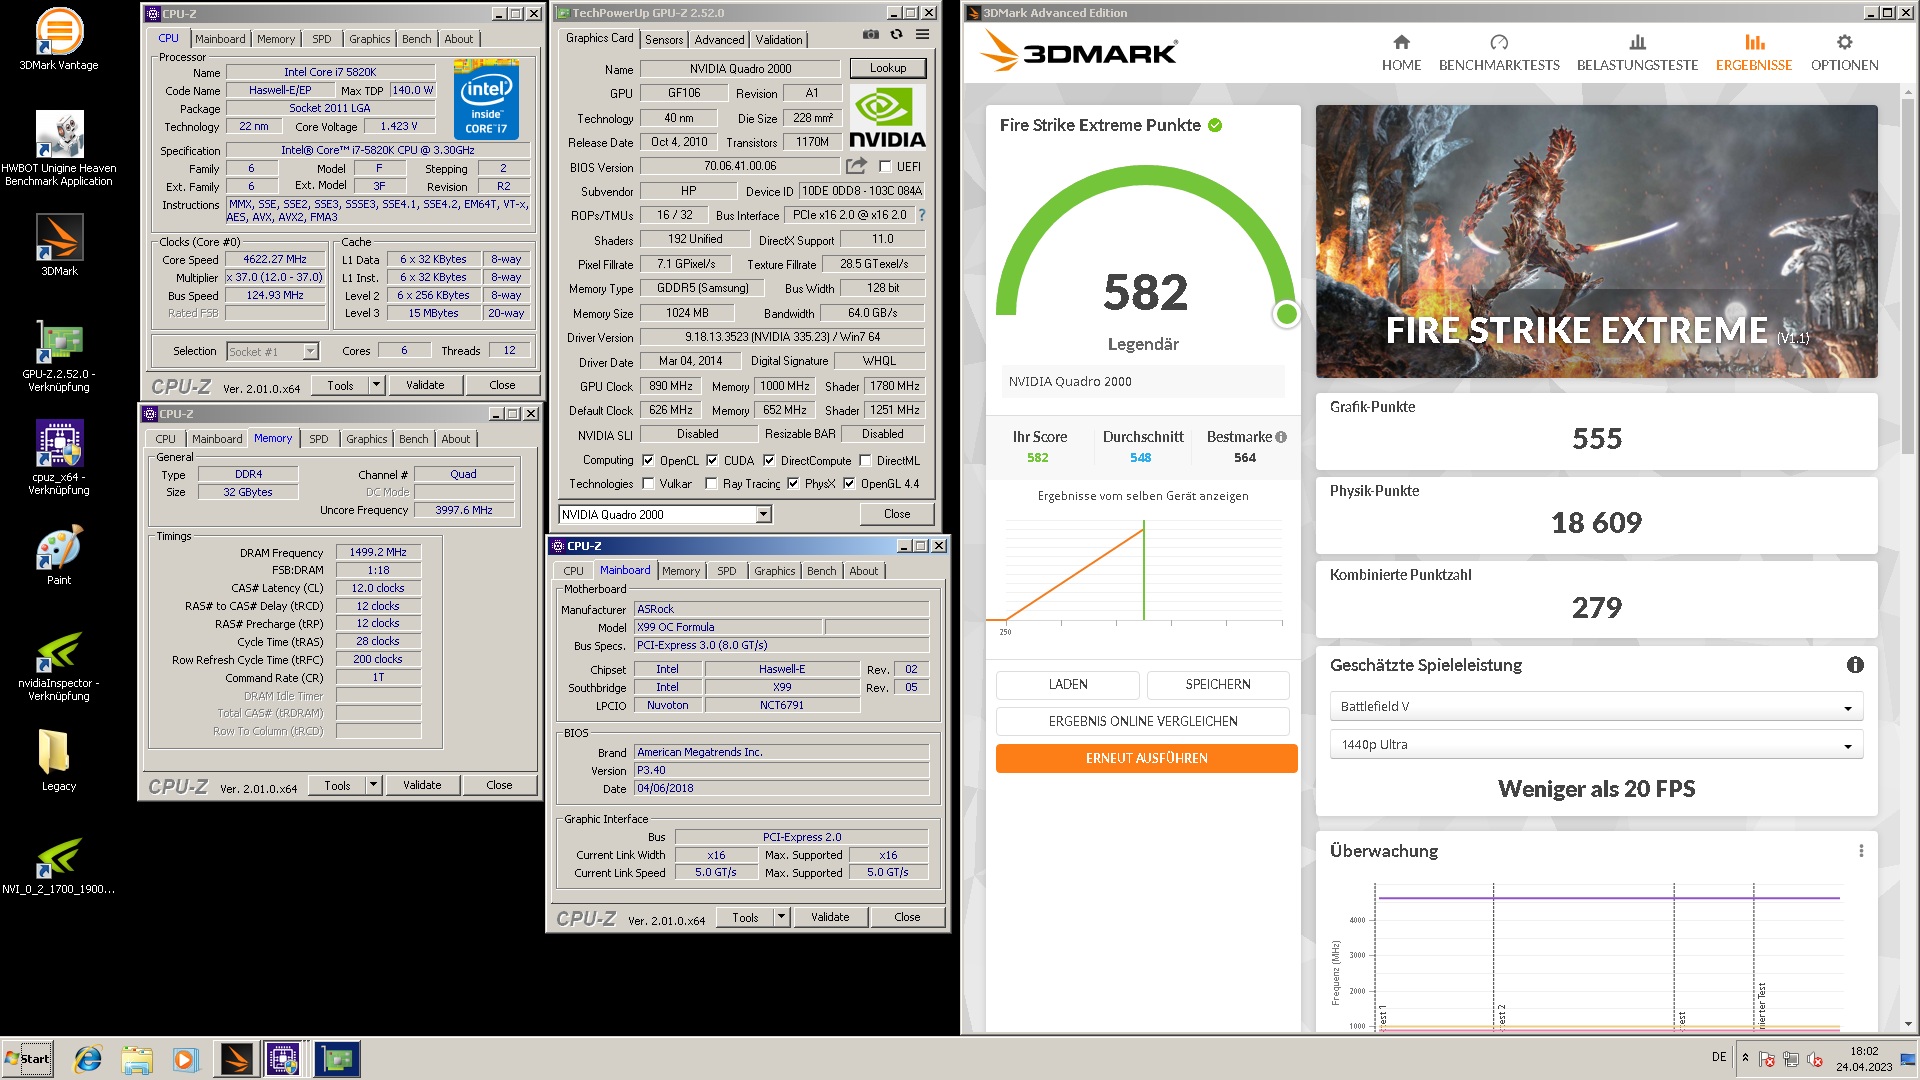This screenshot has width=1920, height=1080.
Task: Open Tools dropdown arrow in CPU-Z Memory window
Action: pyautogui.click(x=373, y=785)
